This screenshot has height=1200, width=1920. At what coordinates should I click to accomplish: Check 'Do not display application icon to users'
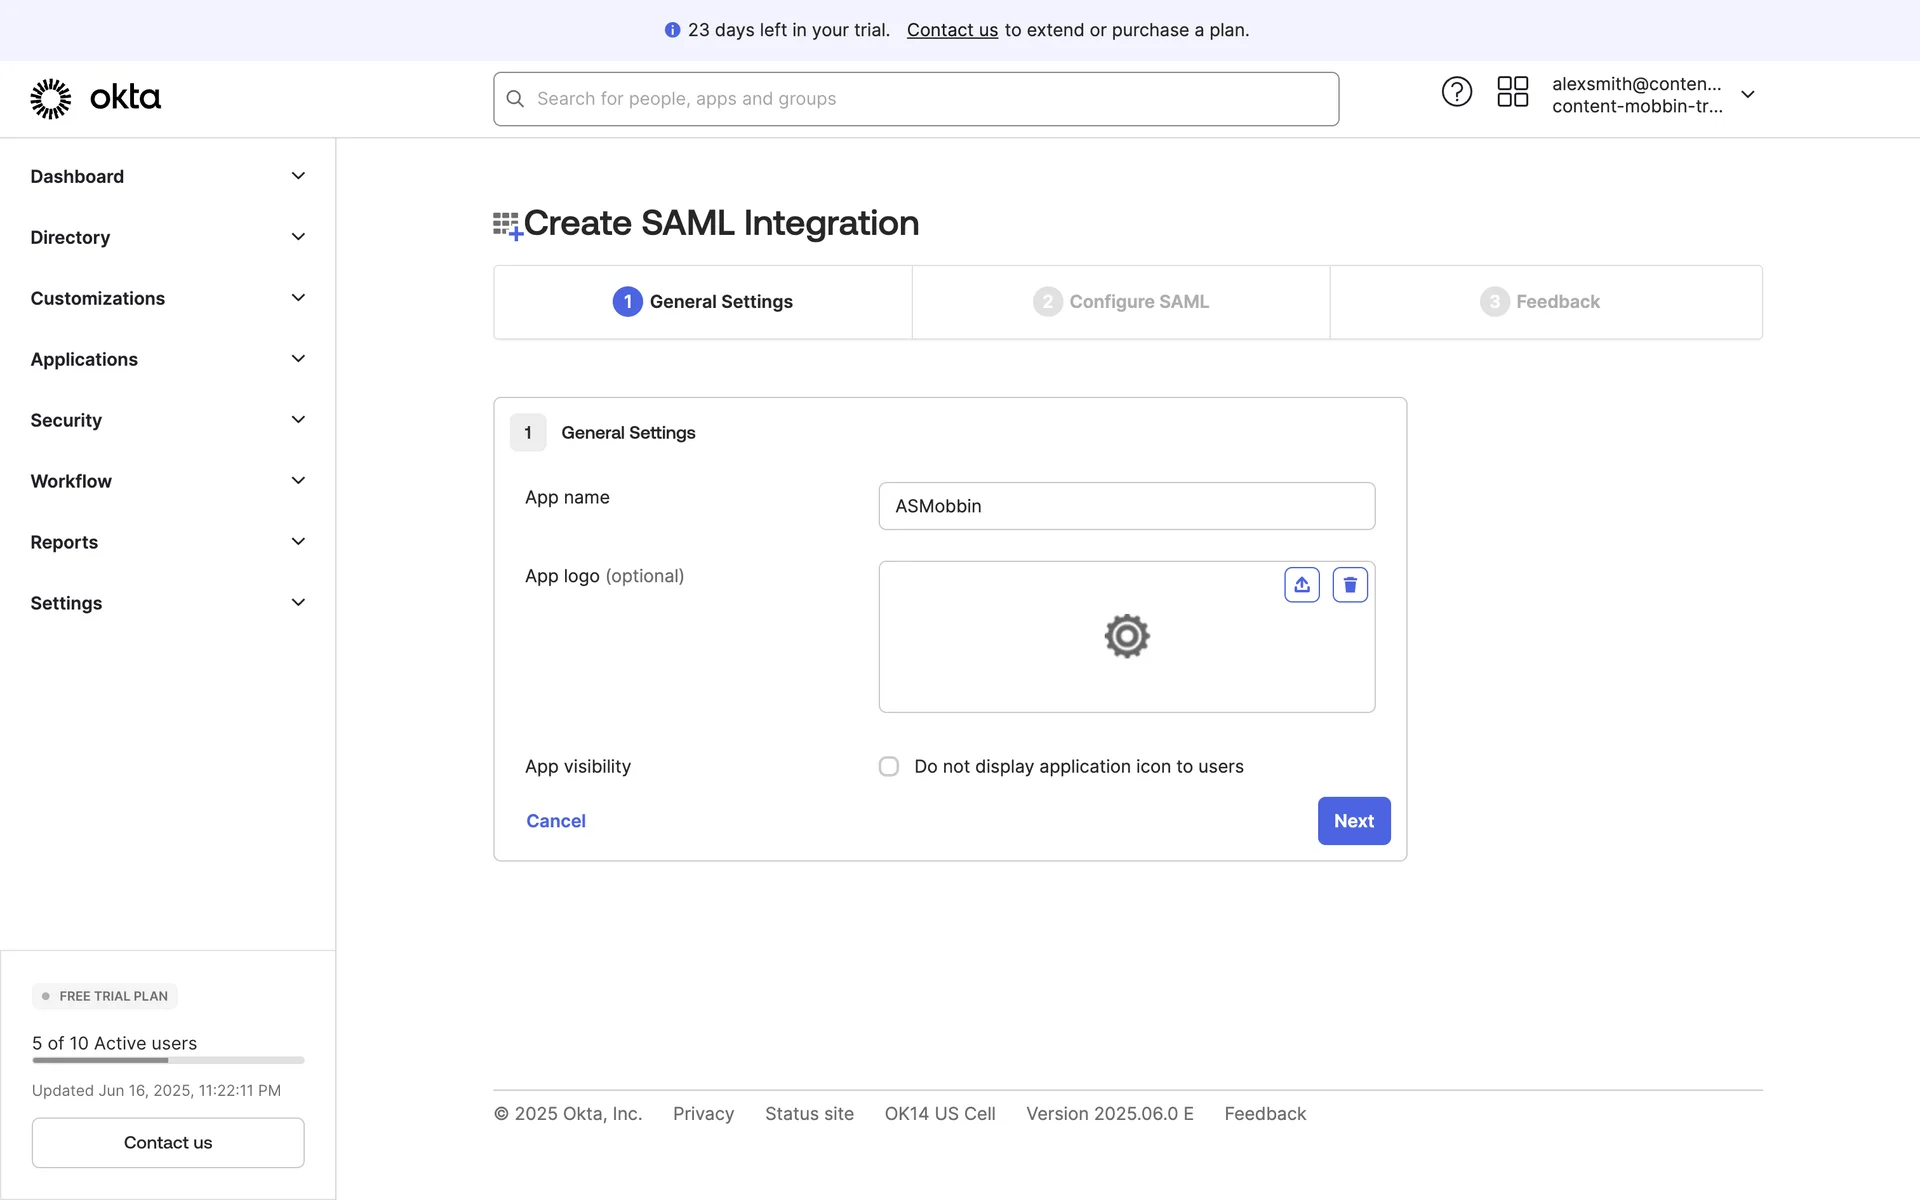tap(888, 767)
